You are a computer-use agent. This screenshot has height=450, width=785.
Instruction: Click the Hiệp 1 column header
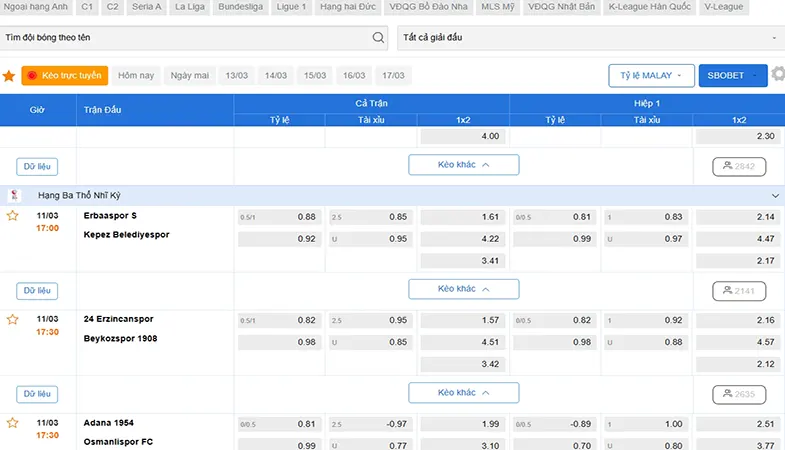[647, 104]
